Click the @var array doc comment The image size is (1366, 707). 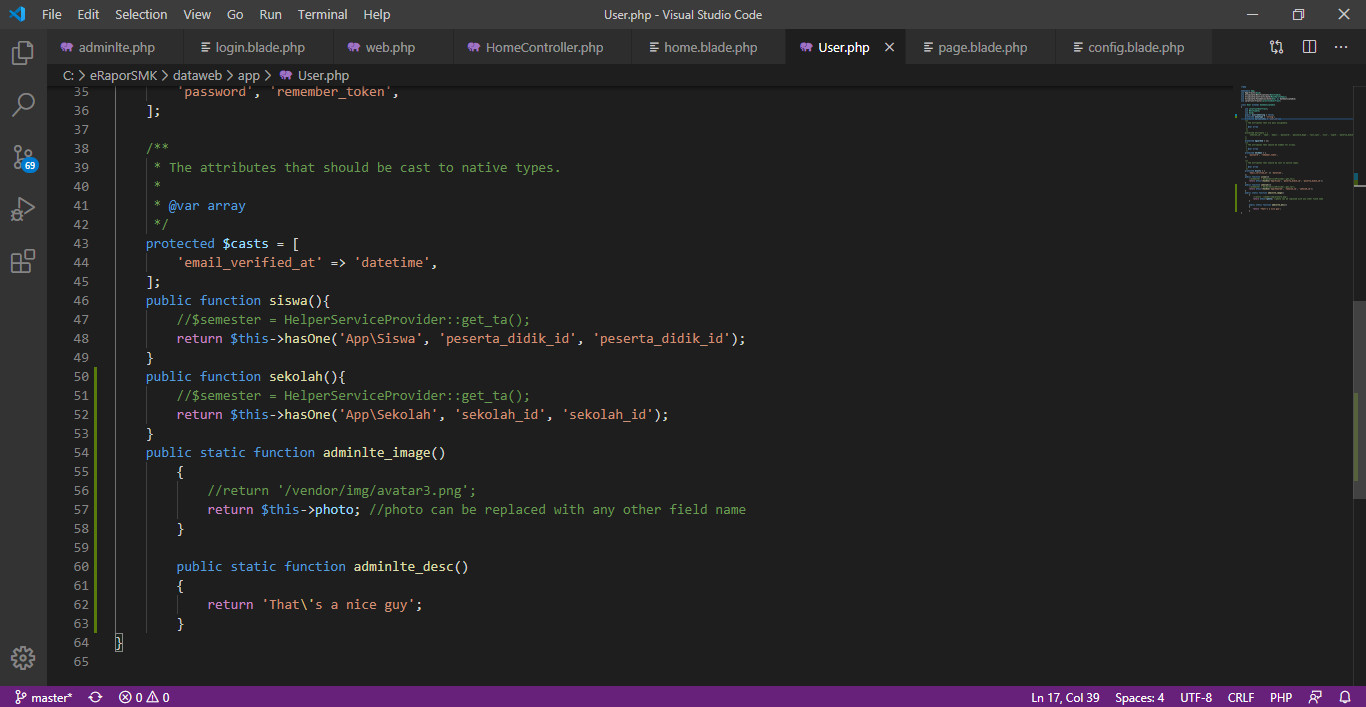tap(207, 205)
